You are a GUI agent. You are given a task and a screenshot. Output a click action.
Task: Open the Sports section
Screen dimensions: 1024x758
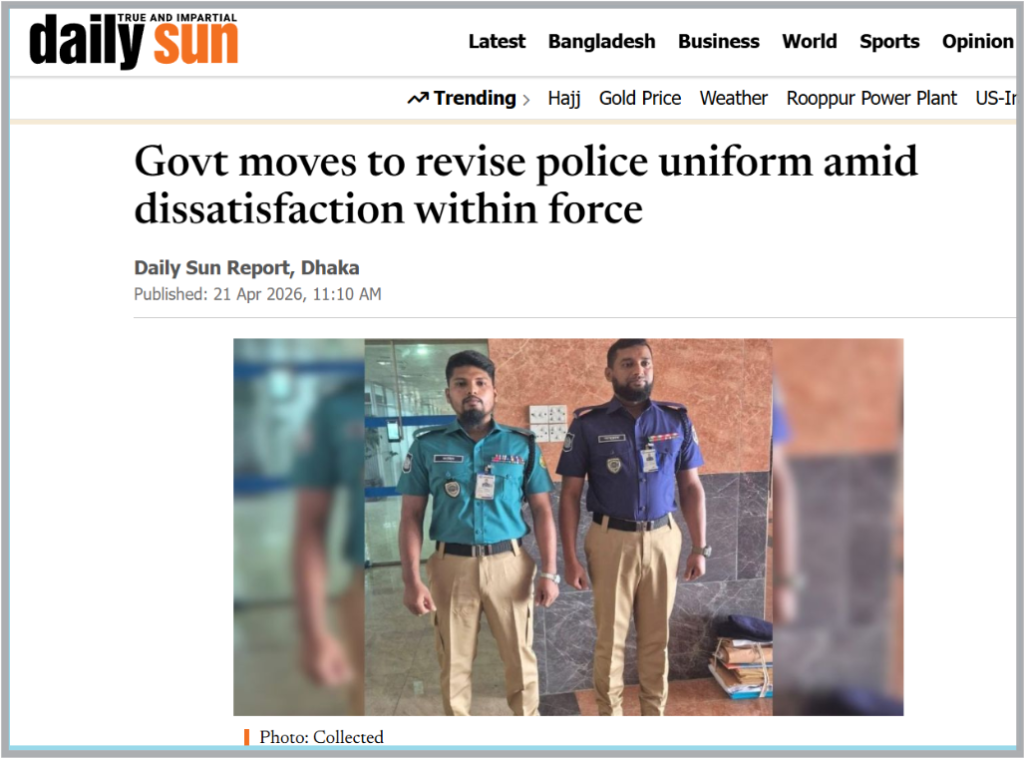coord(889,42)
